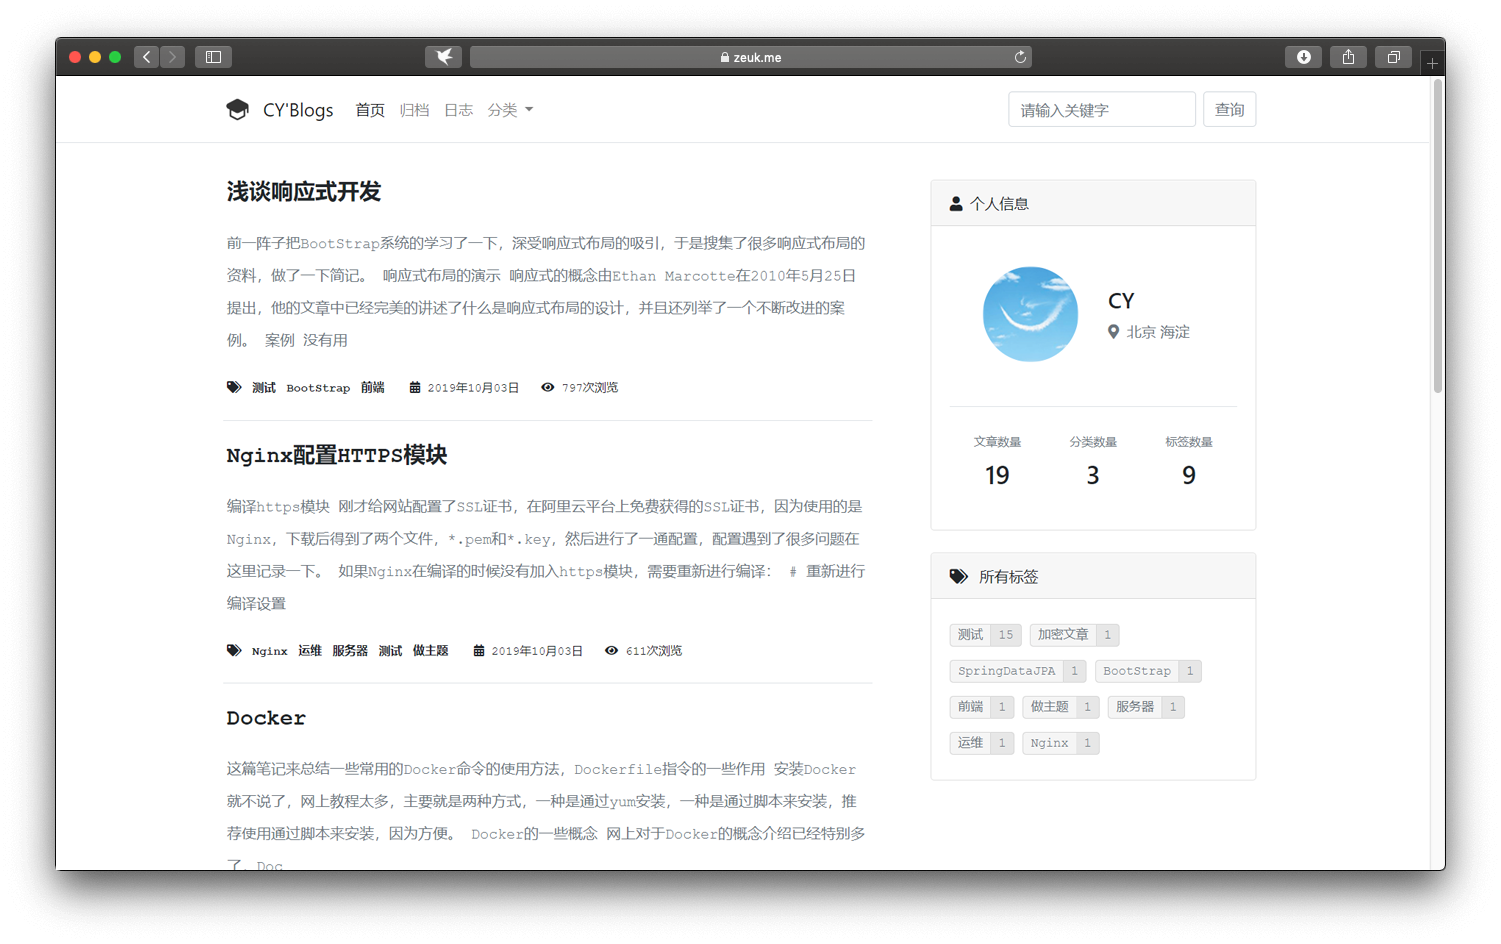Image resolution: width=1501 pixels, height=944 pixels.
Task: Go back with the browser back arrow
Action: tap(146, 57)
